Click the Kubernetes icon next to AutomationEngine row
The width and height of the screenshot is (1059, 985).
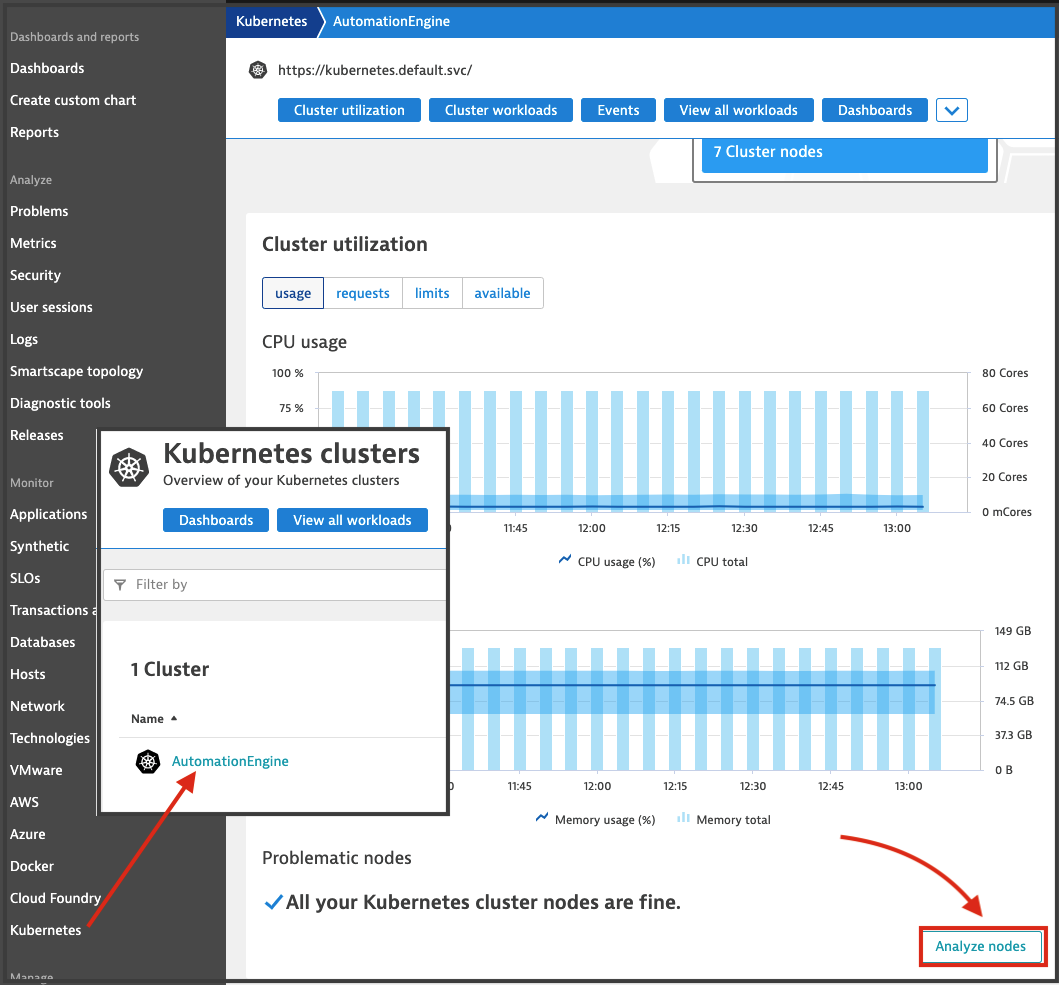[x=148, y=761]
